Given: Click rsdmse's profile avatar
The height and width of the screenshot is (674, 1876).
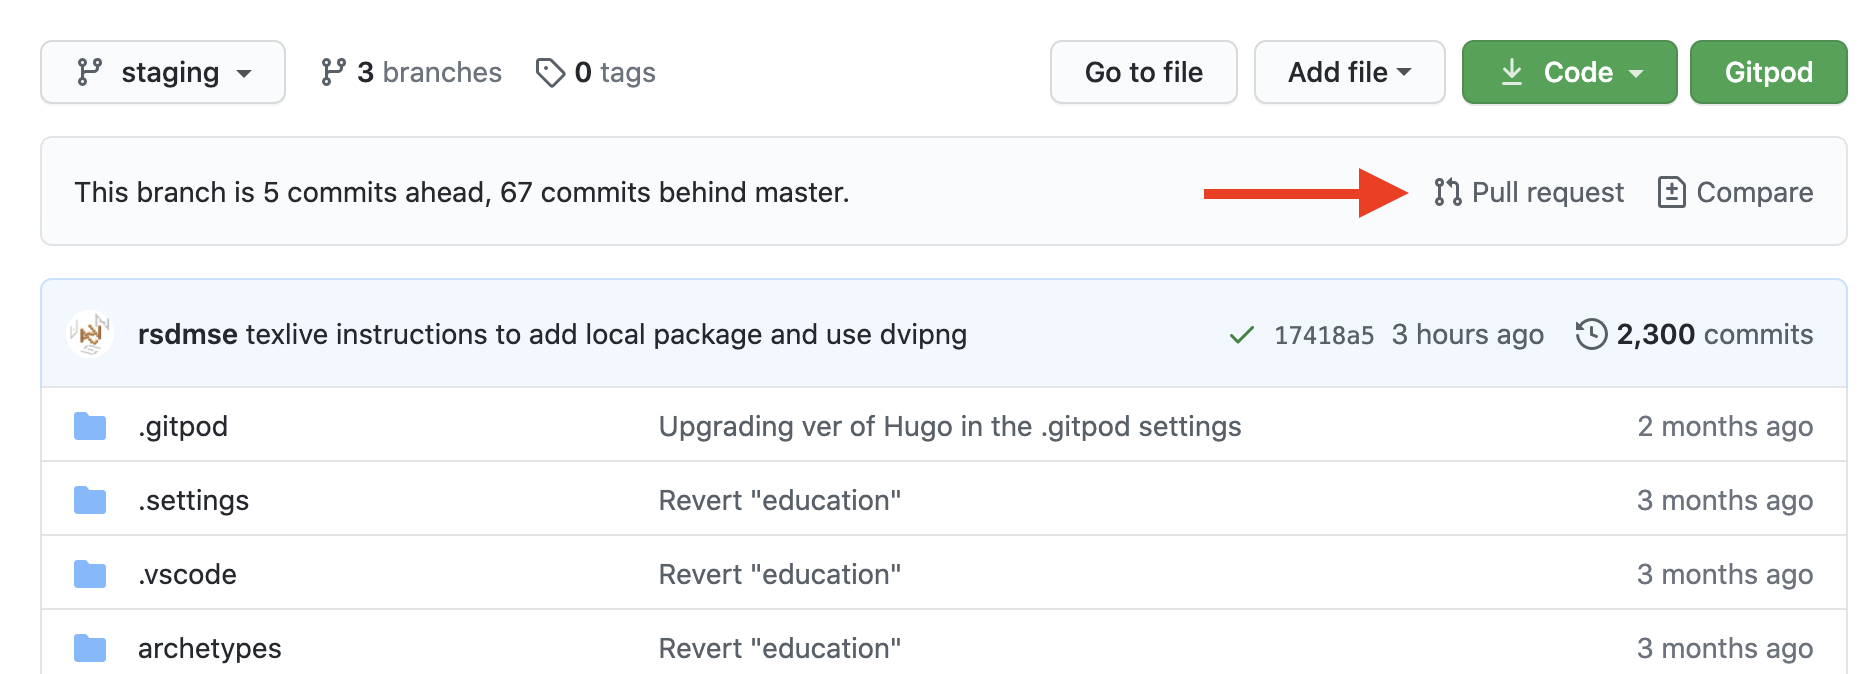Looking at the screenshot, I should (x=89, y=334).
